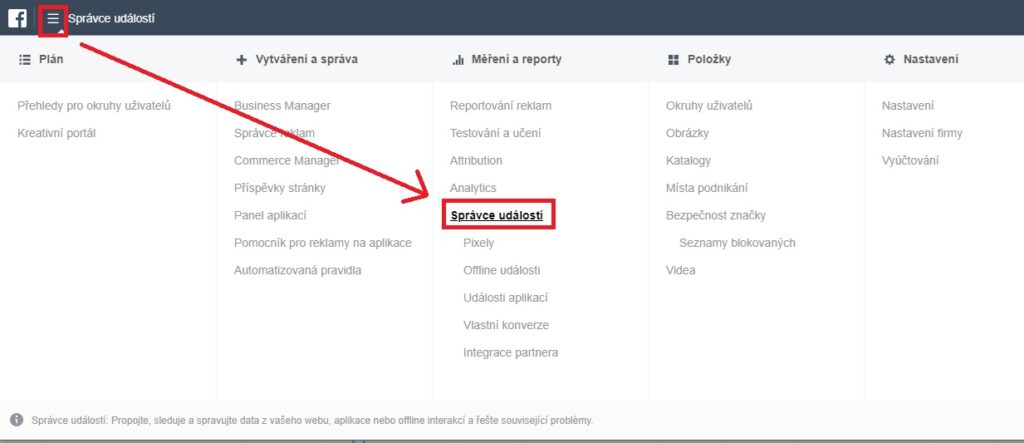Open Okruhy uživatelů under Položky
The image size is (1024, 443).
(709, 105)
